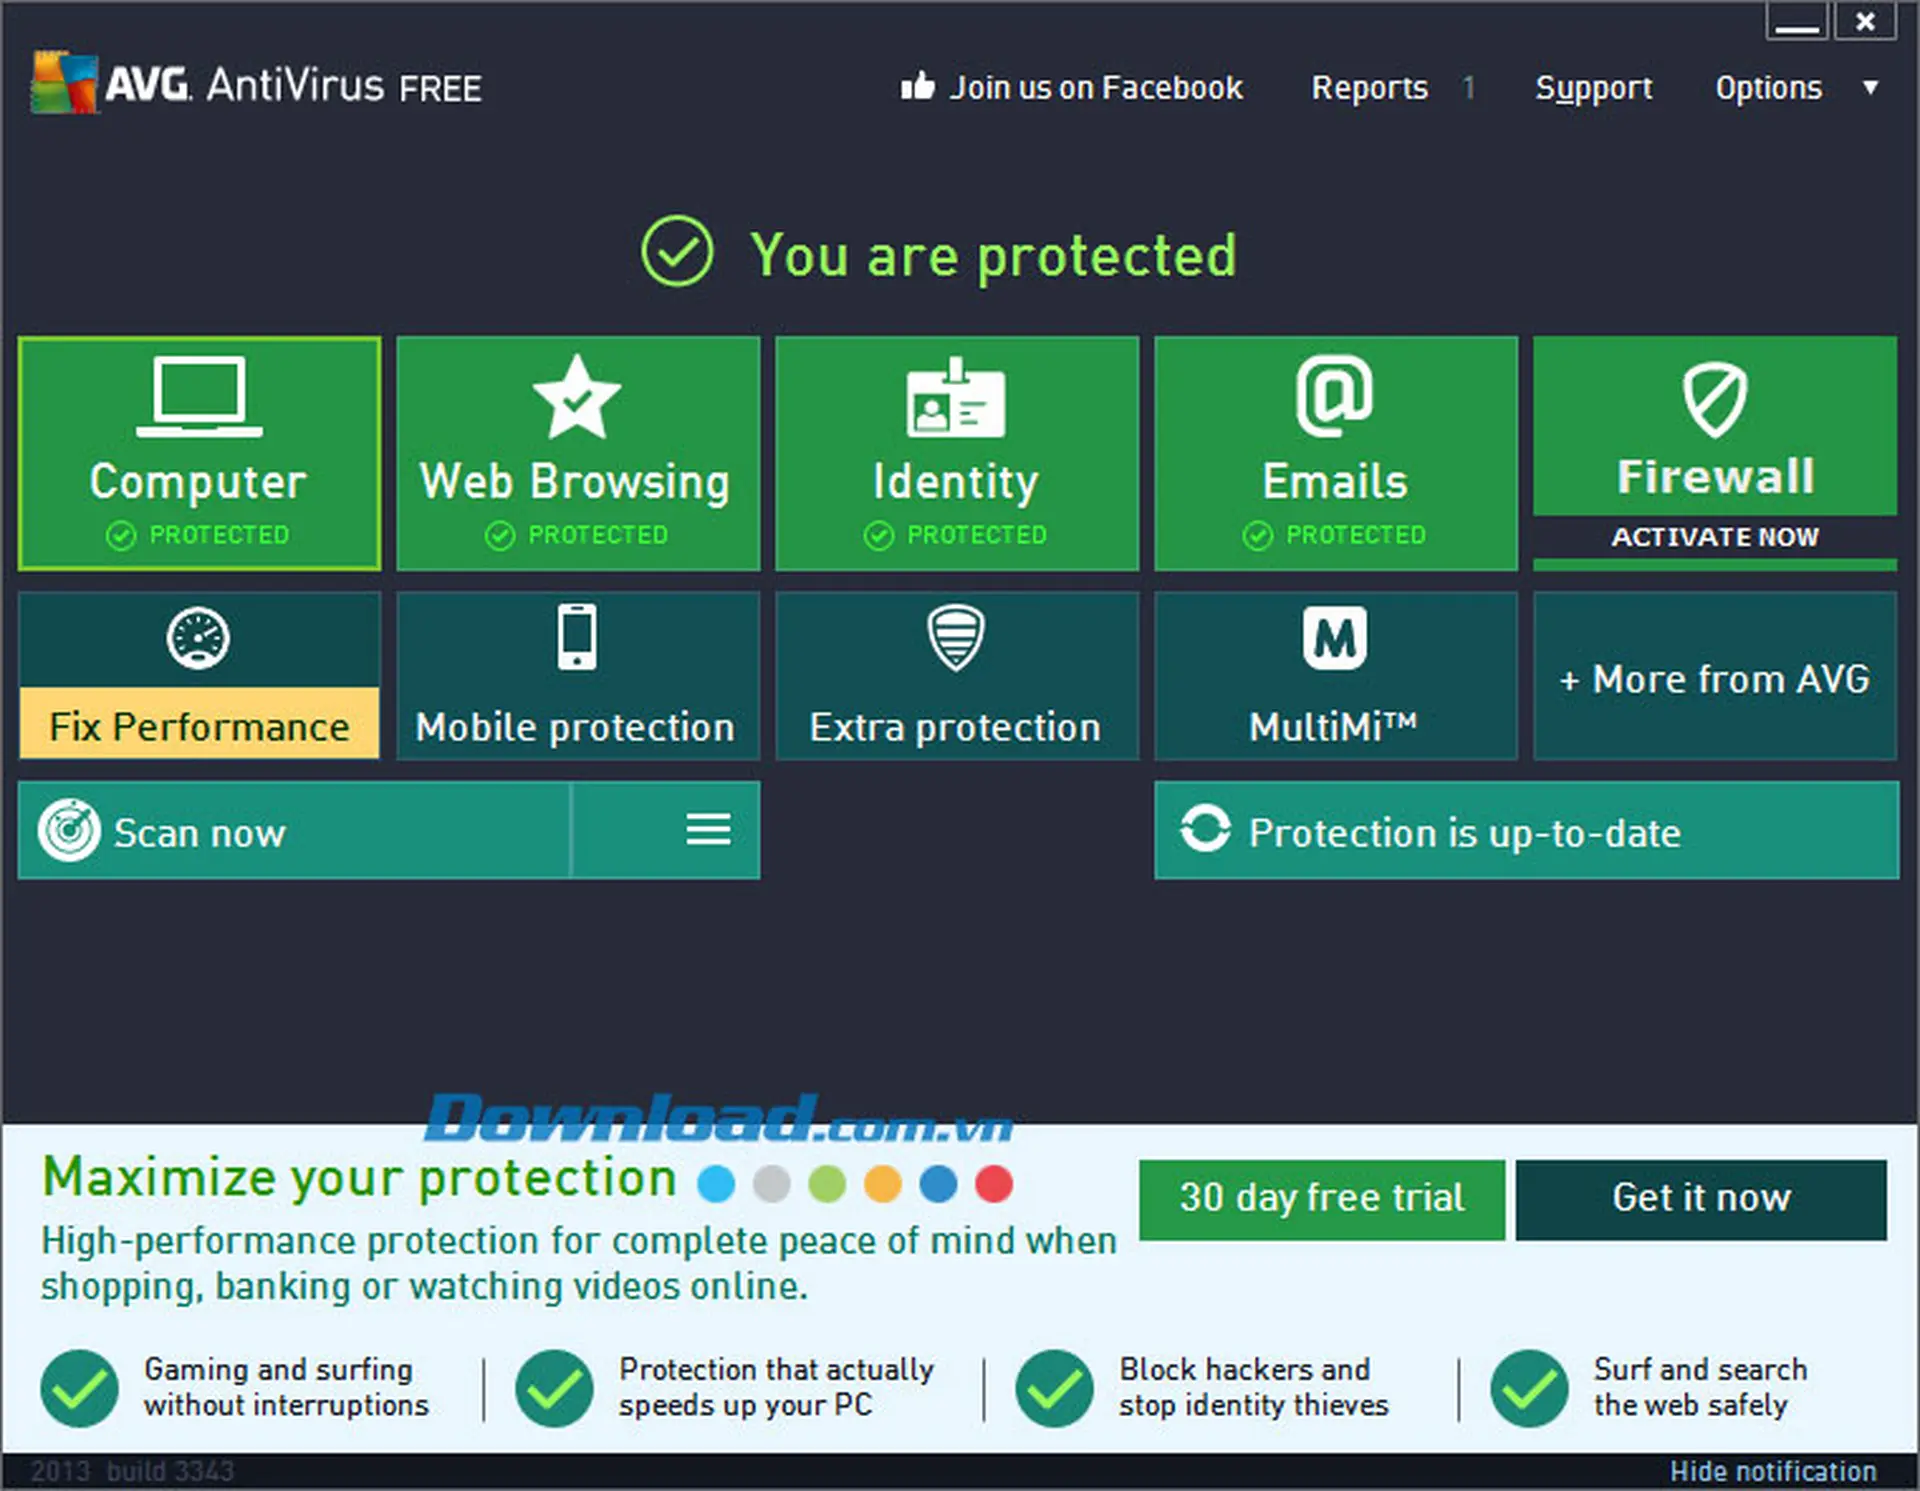Start the 30 day free trial

[1321, 1198]
